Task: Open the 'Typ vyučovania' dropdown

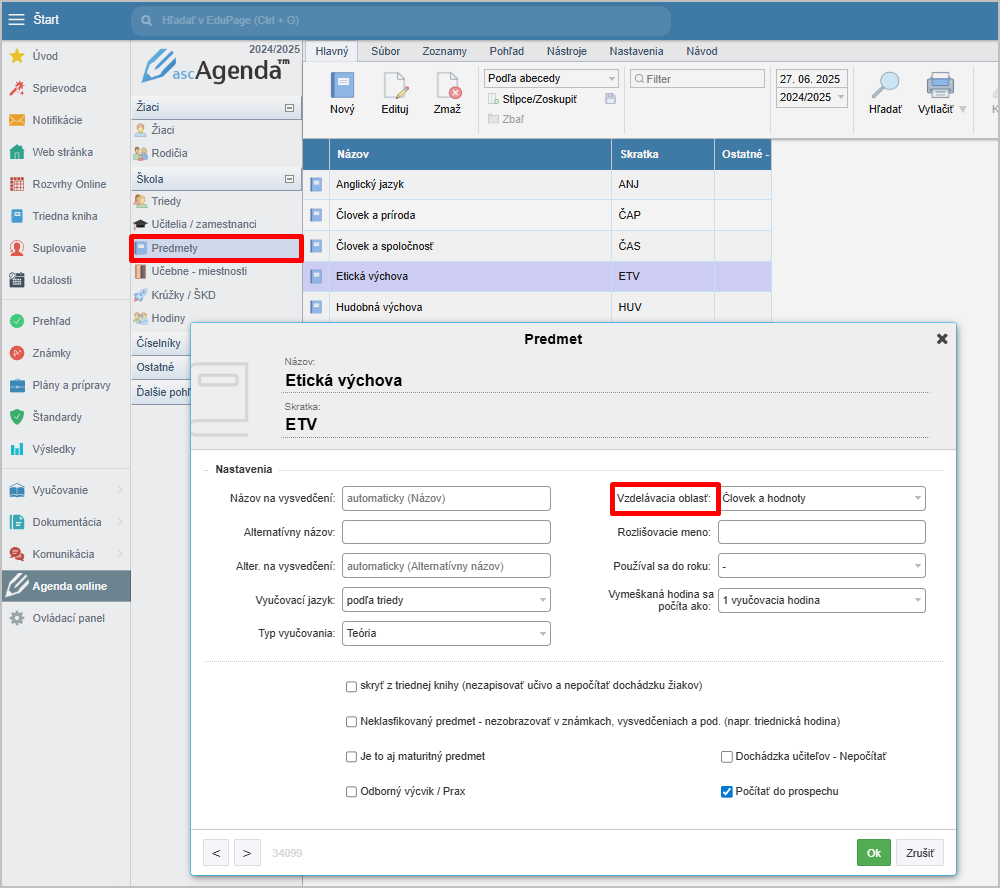Action: click(x=446, y=633)
